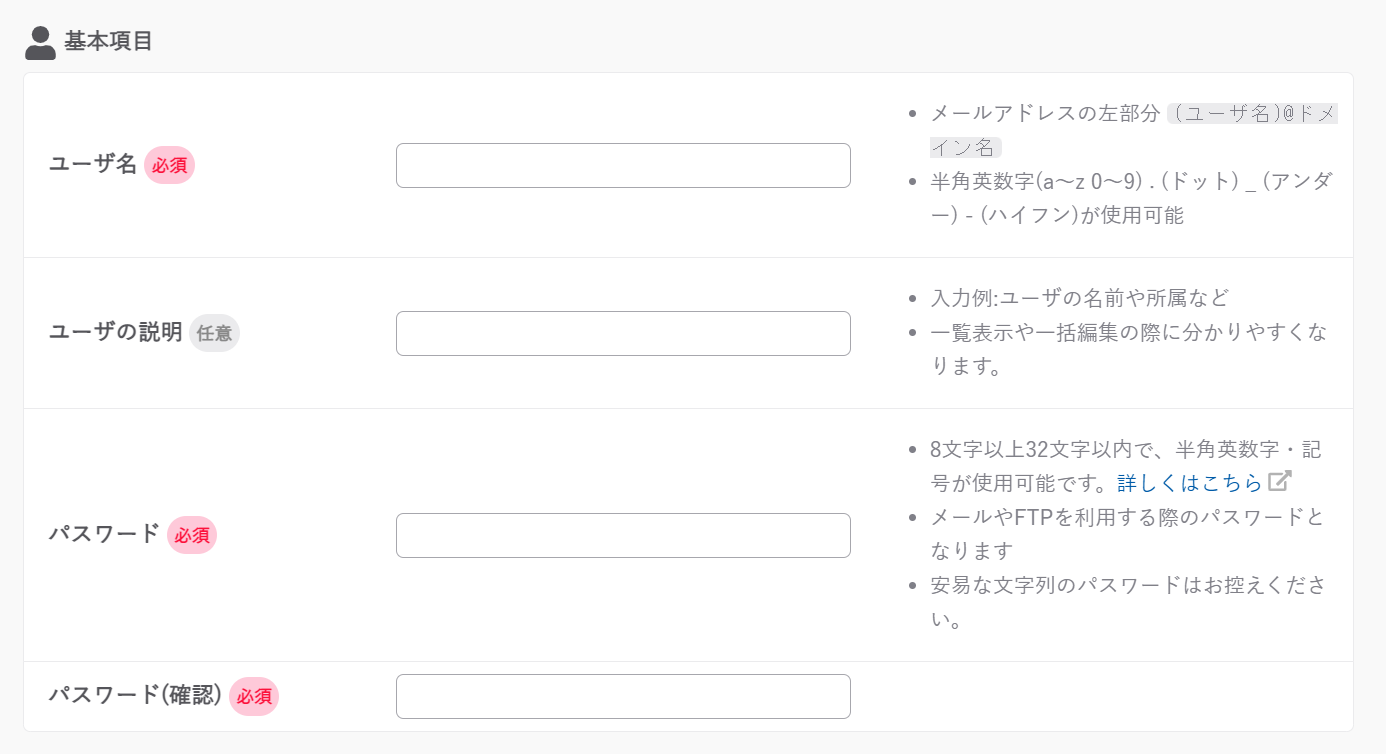
Task: Click the 必須 badge beside パスワード(確認)
Action: pyautogui.click(x=254, y=696)
